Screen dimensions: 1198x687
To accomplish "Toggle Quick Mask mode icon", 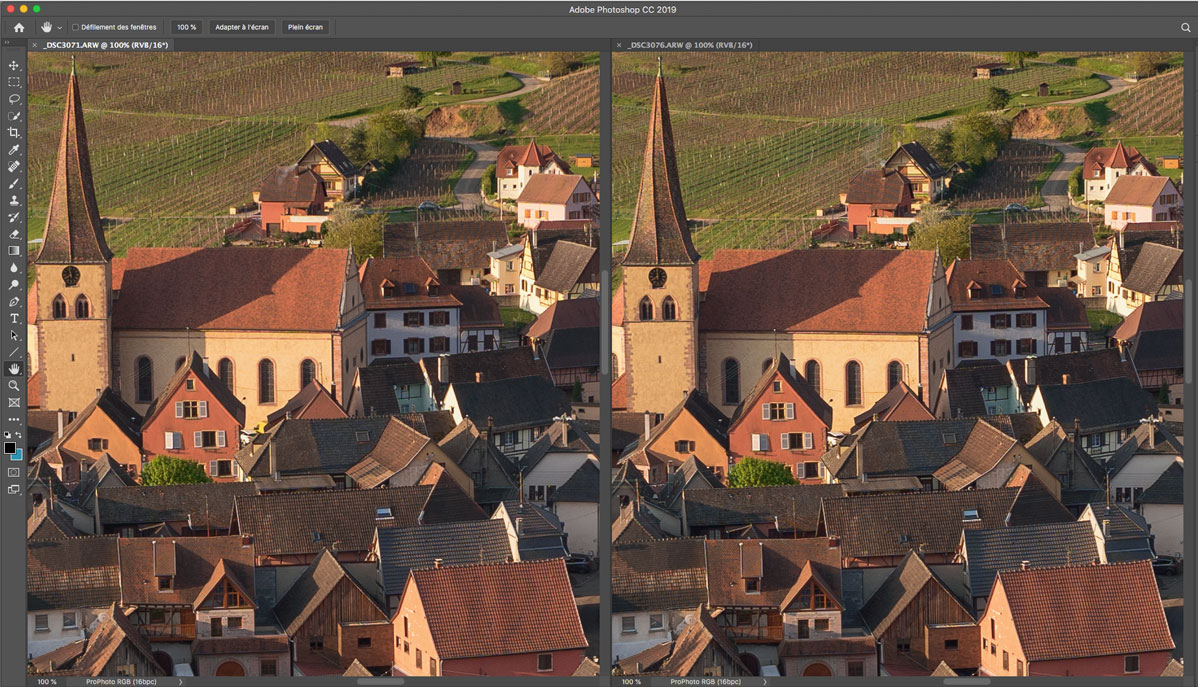I will [x=14, y=471].
